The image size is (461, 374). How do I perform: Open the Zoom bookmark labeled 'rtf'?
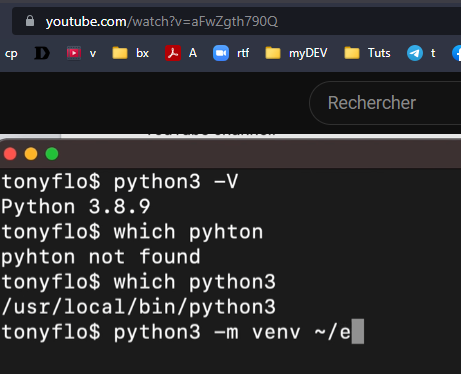[231, 53]
